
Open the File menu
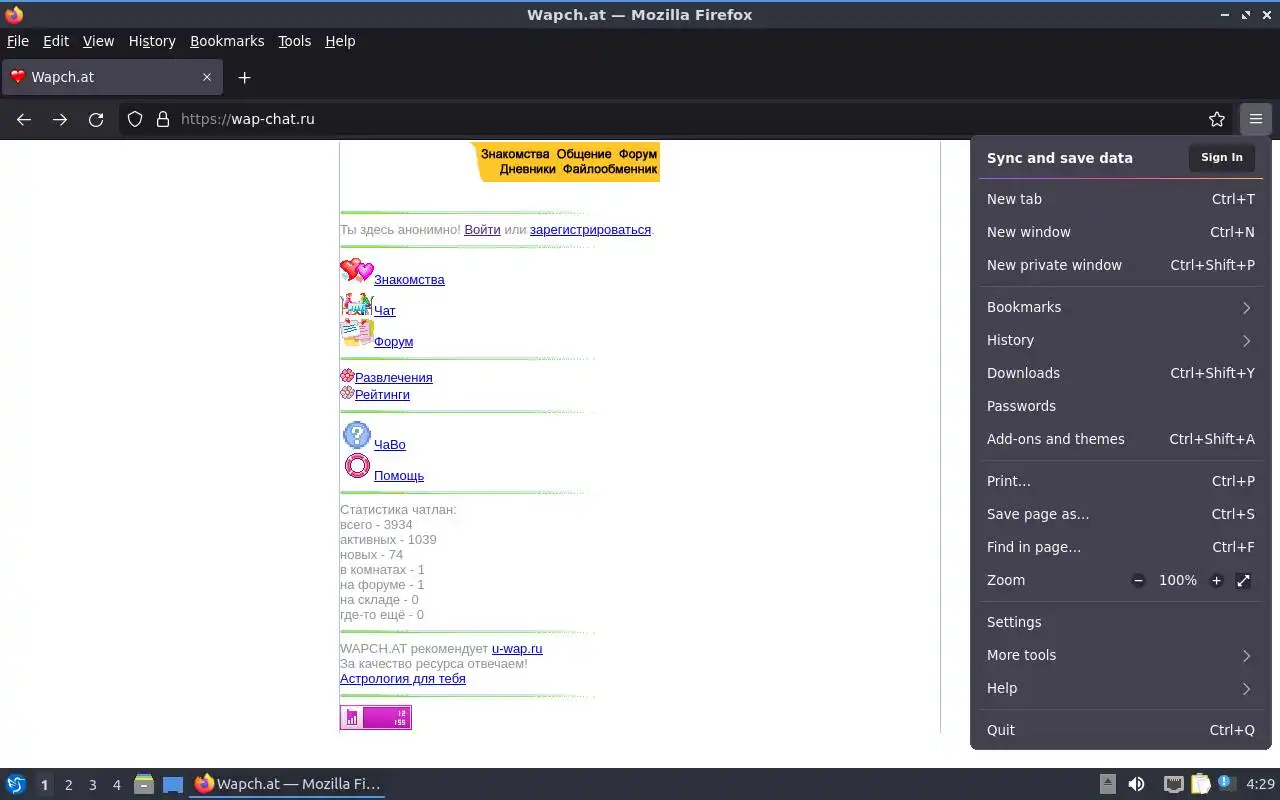[18, 41]
